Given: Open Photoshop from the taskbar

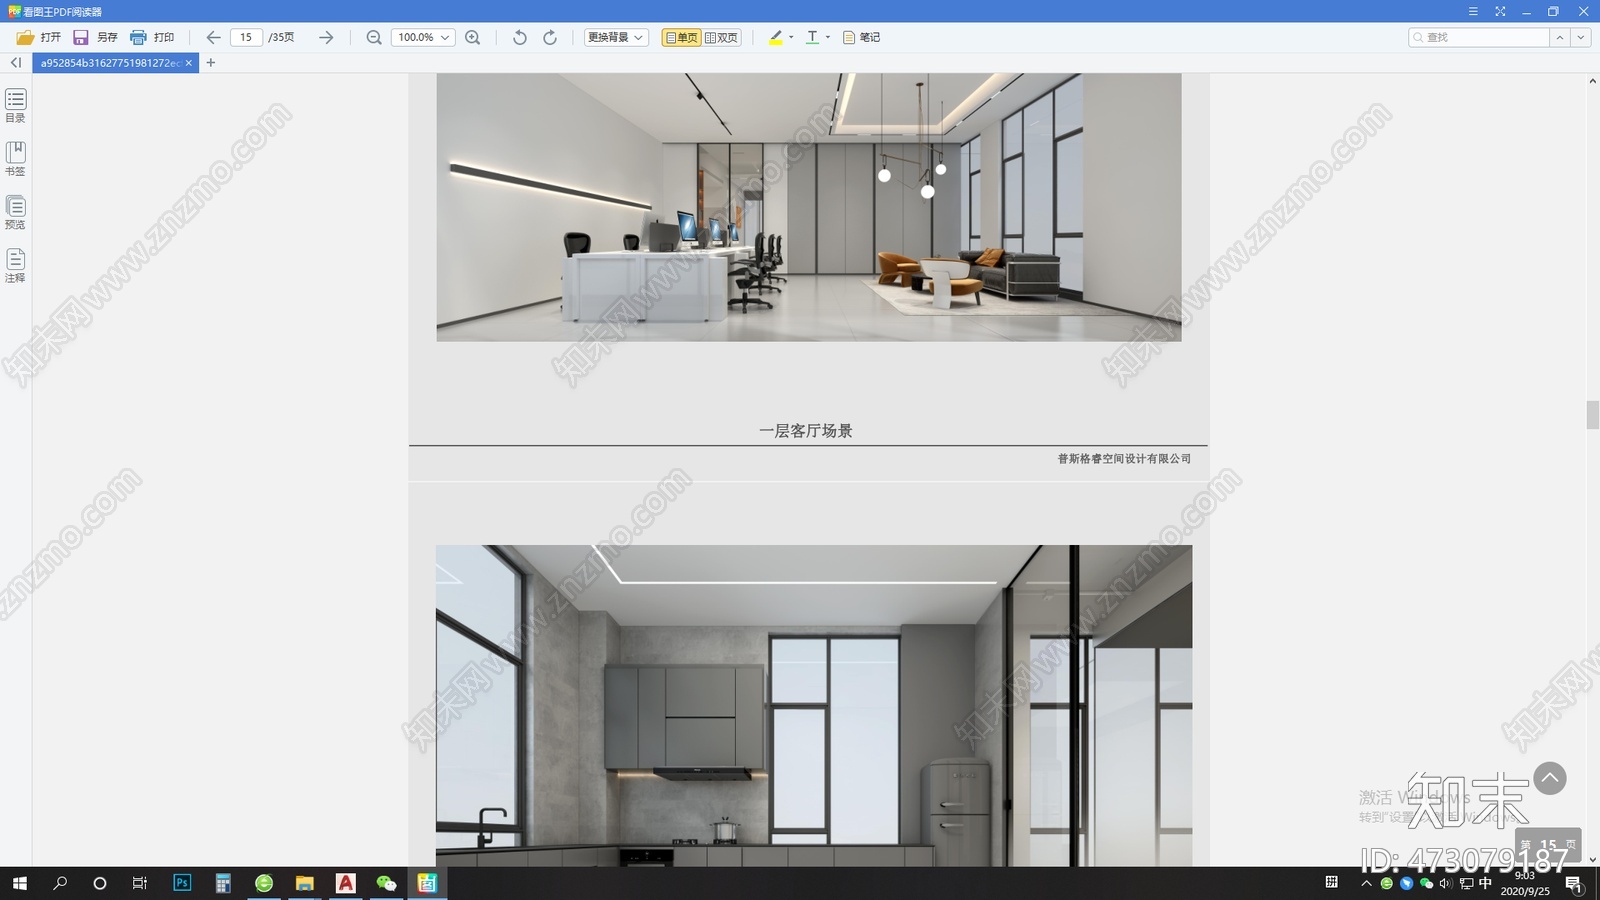Looking at the screenshot, I should [x=182, y=883].
